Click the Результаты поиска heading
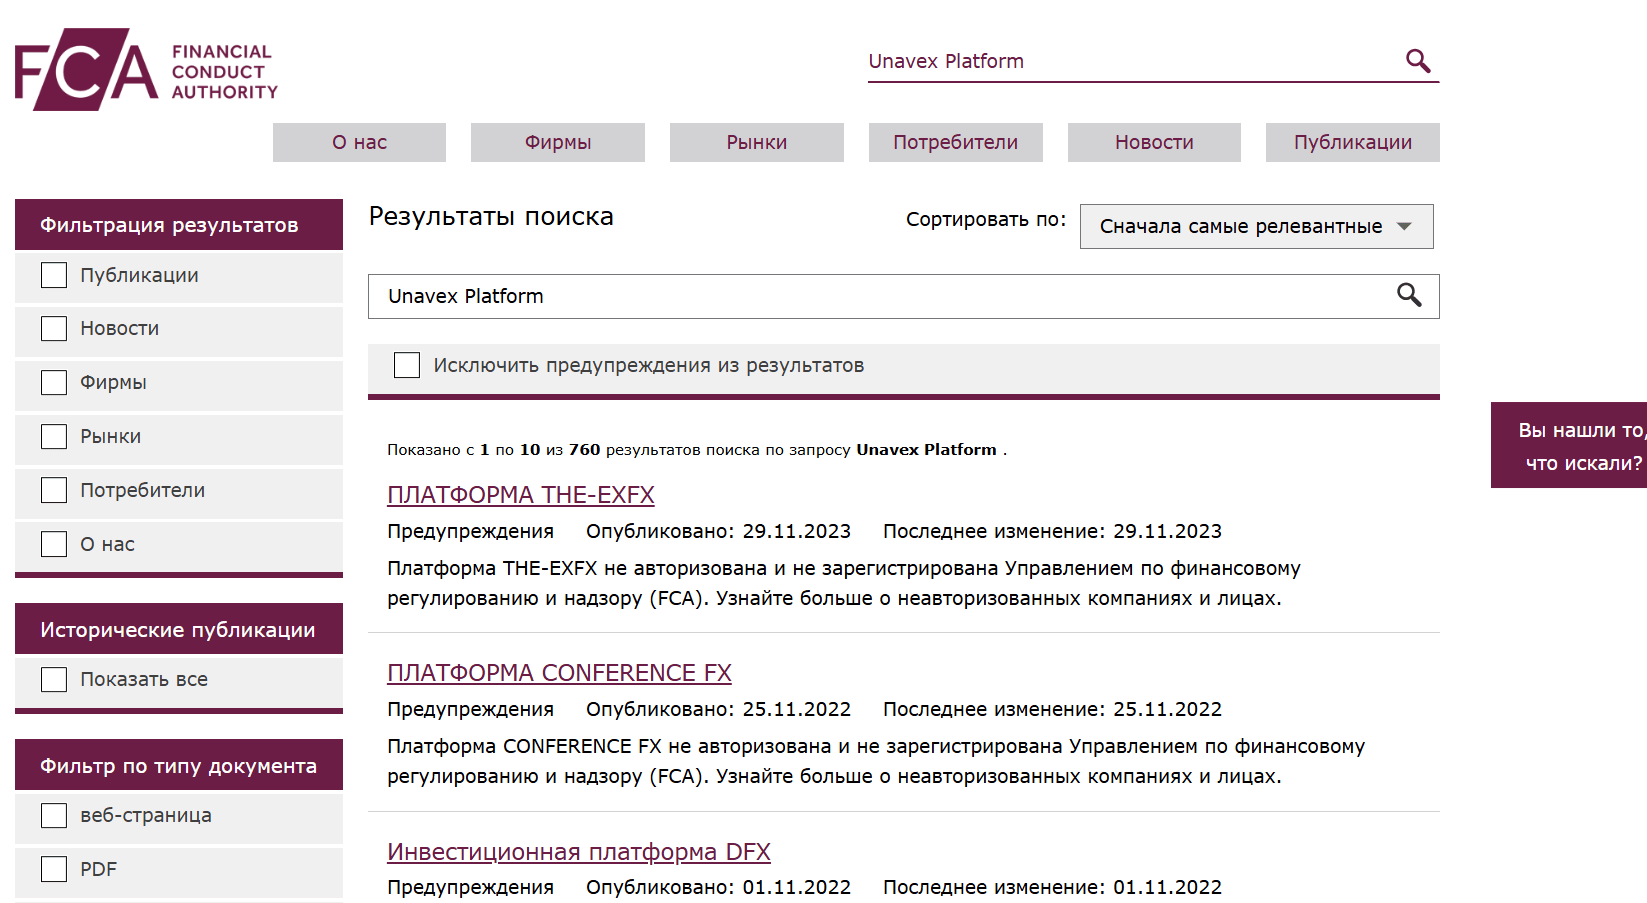This screenshot has width=1647, height=903. (491, 217)
